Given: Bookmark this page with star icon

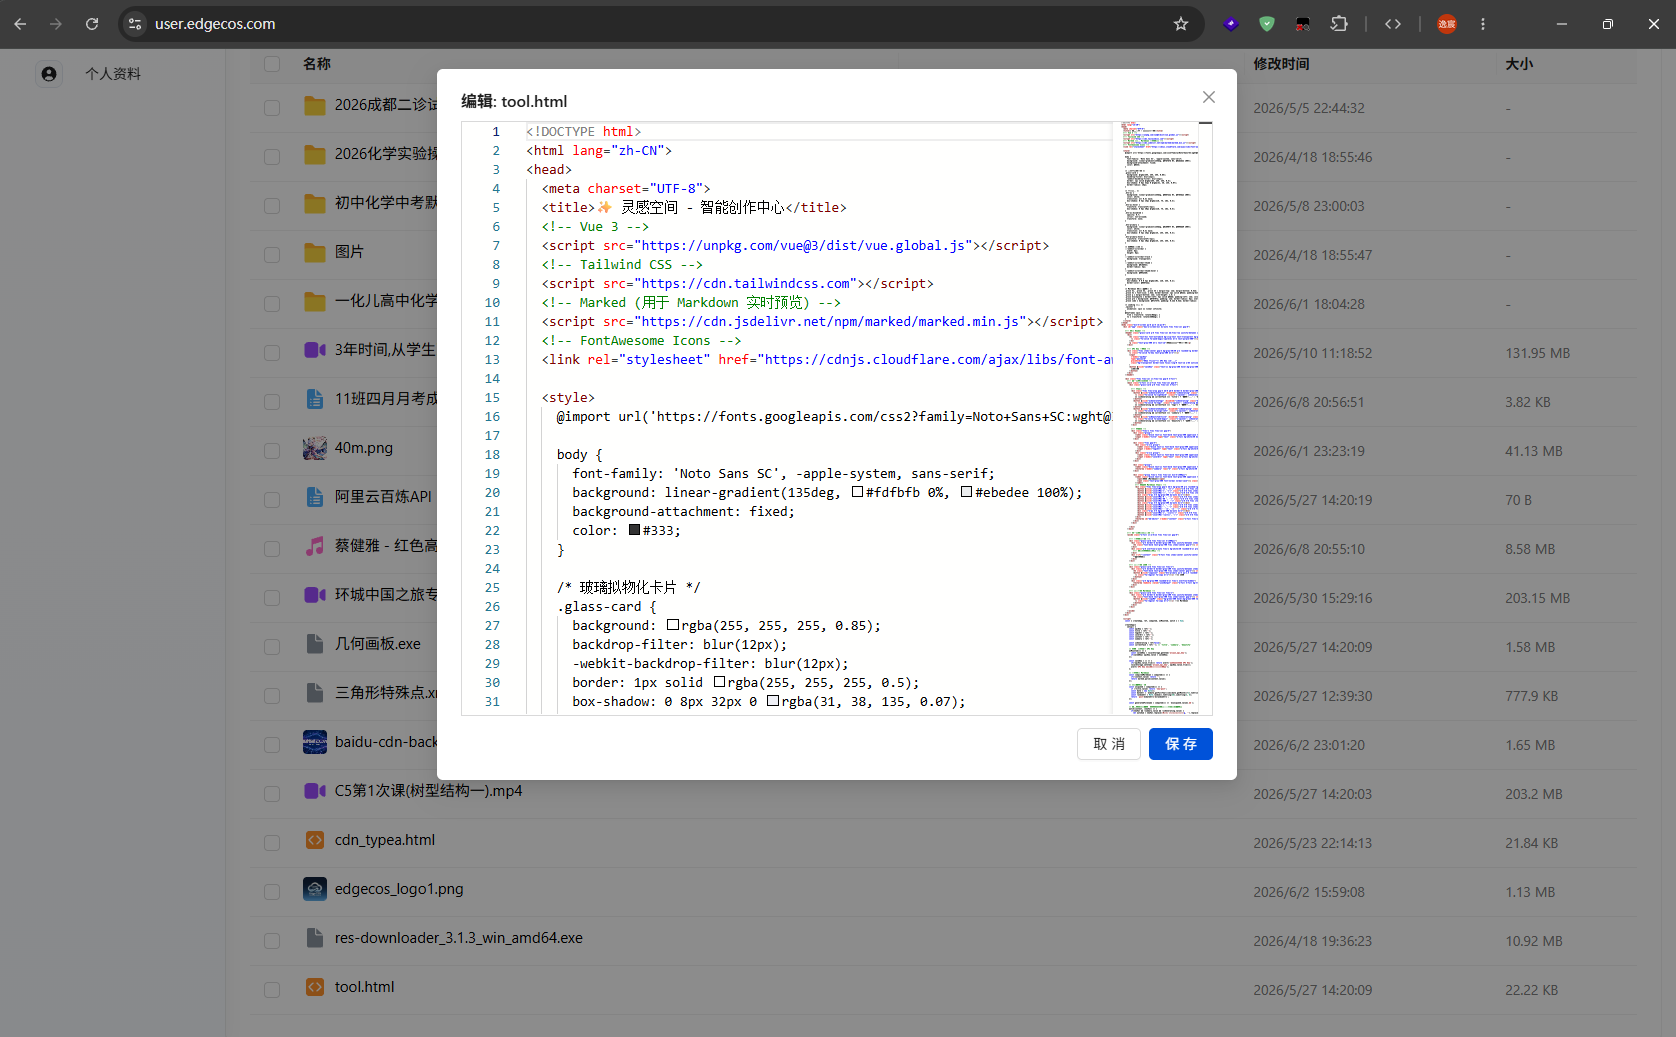Looking at the screenshot, I should (x=1181, y=24).
